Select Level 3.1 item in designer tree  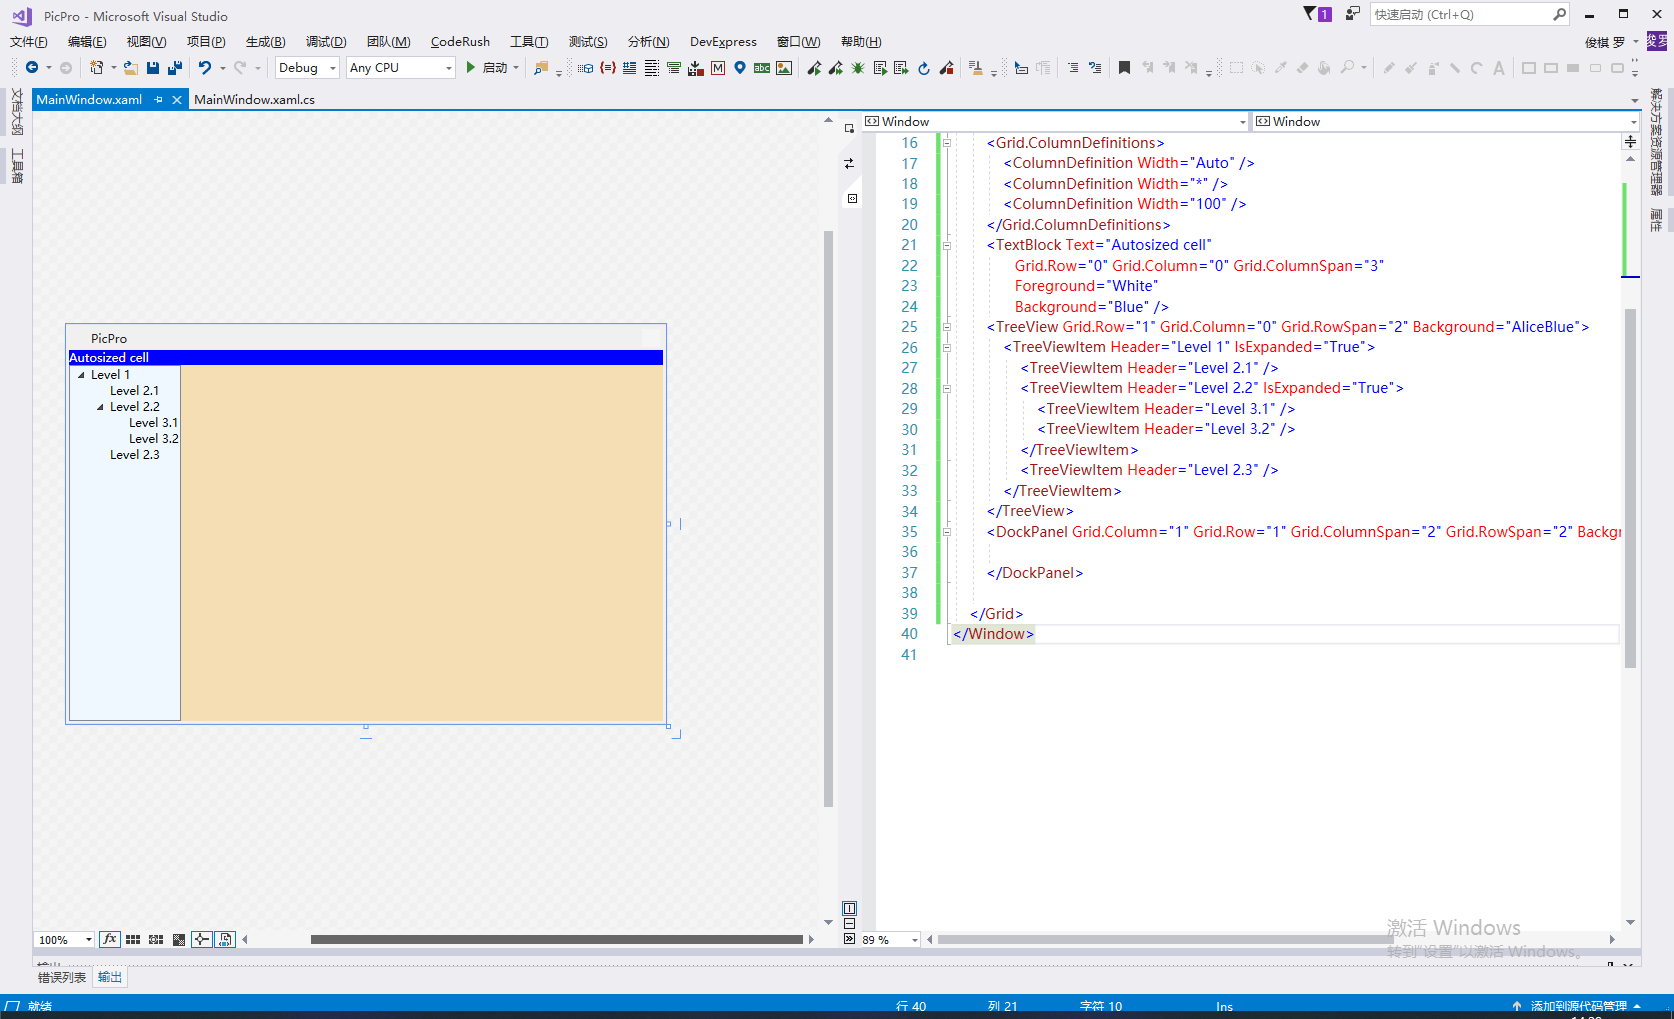click(x=153, y=423)
